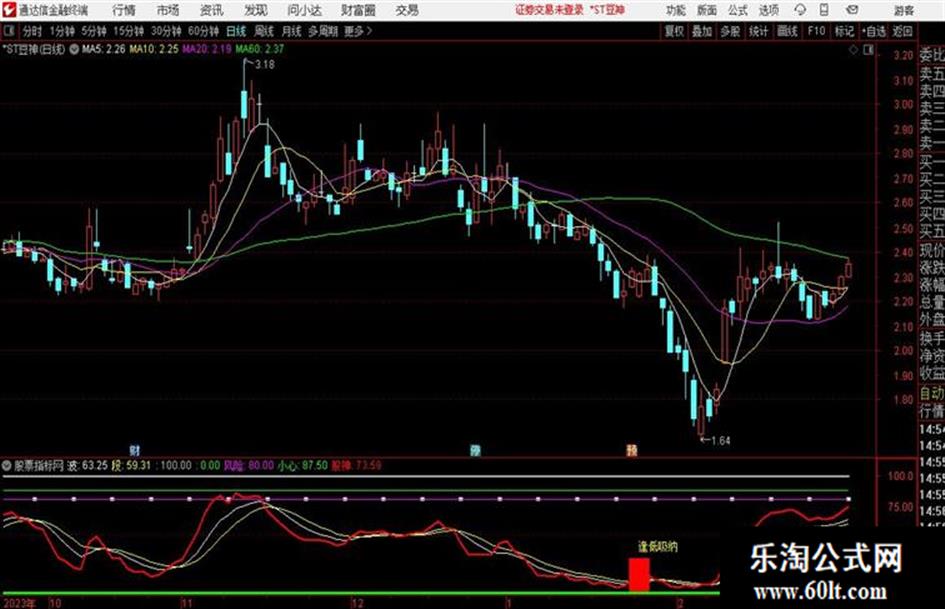This screenshot has width=945, height=609.
Task: Expand the sub-indicator dropdown beside 股票指标网
Action: point(7,465)
